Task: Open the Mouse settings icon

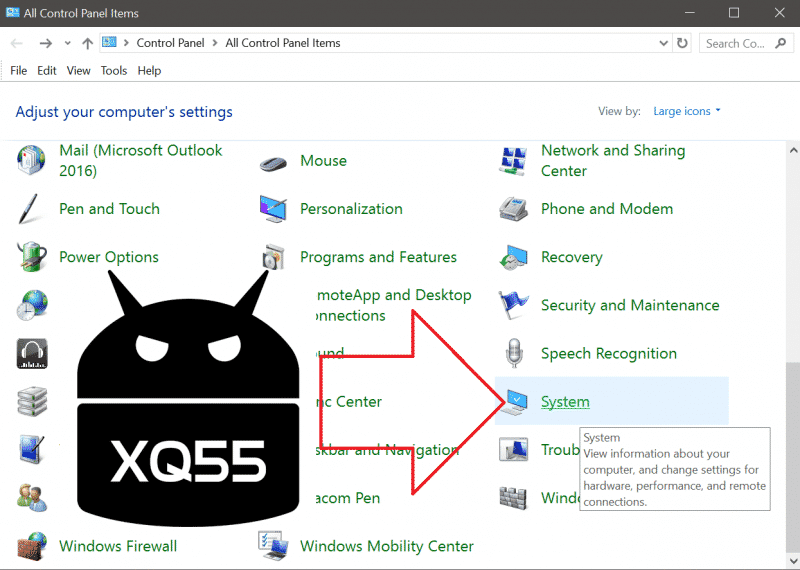Action: [x=274, y=162]
